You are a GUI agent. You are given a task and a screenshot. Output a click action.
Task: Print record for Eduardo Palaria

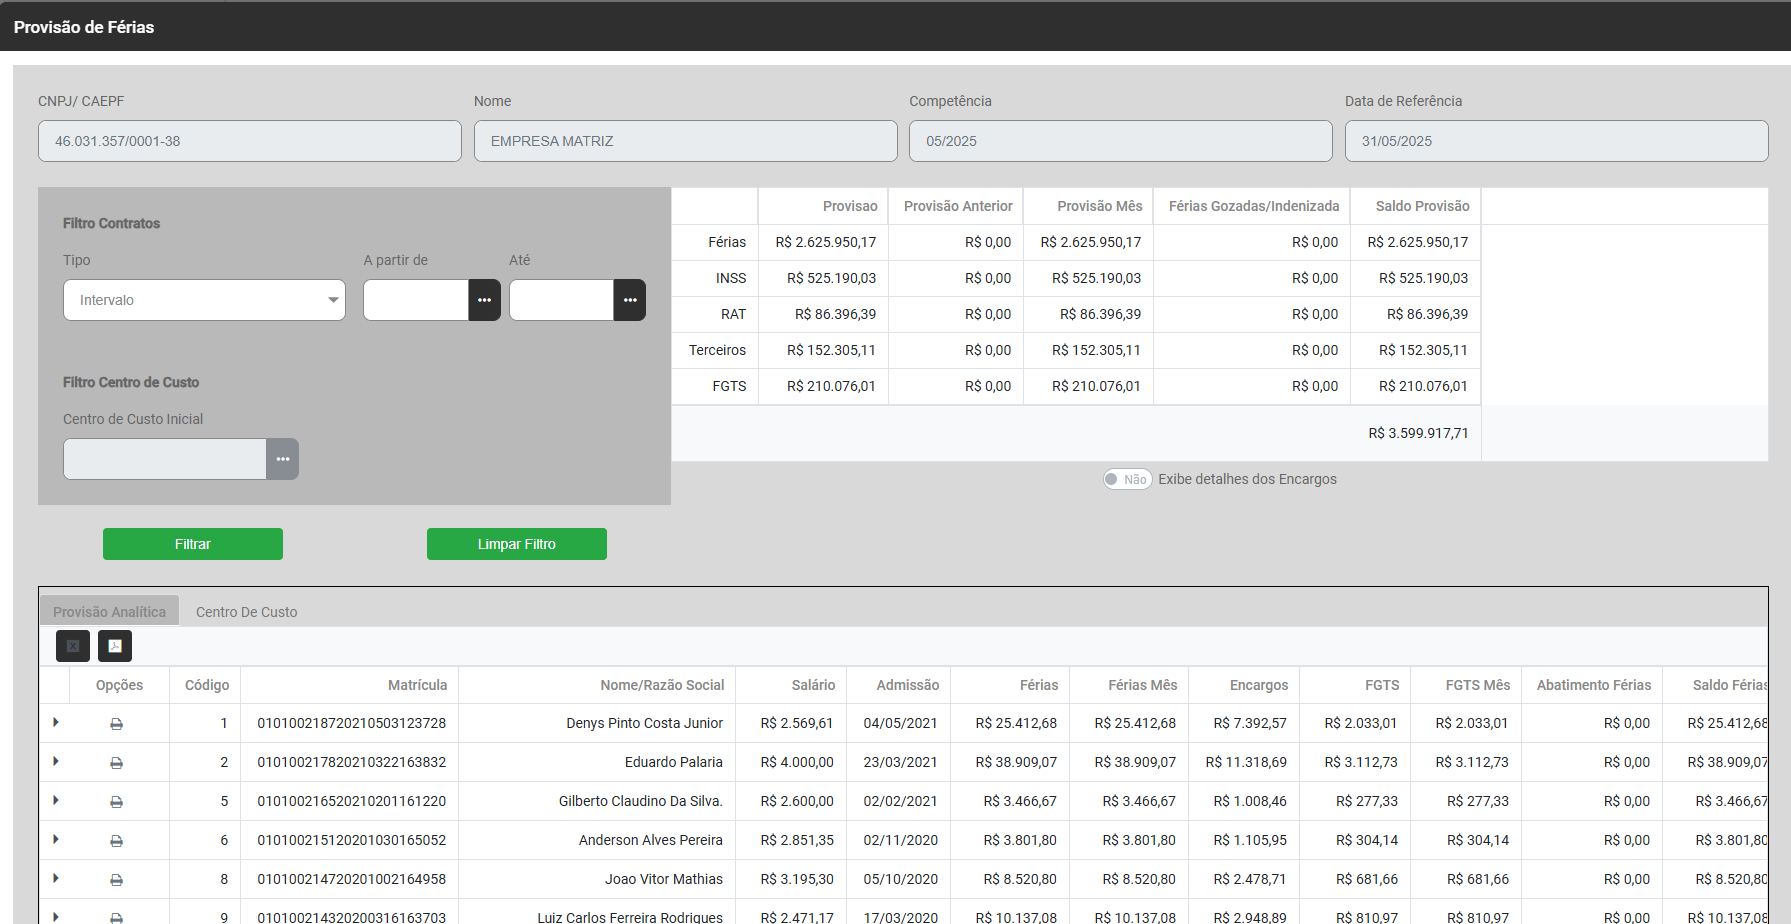116,763
